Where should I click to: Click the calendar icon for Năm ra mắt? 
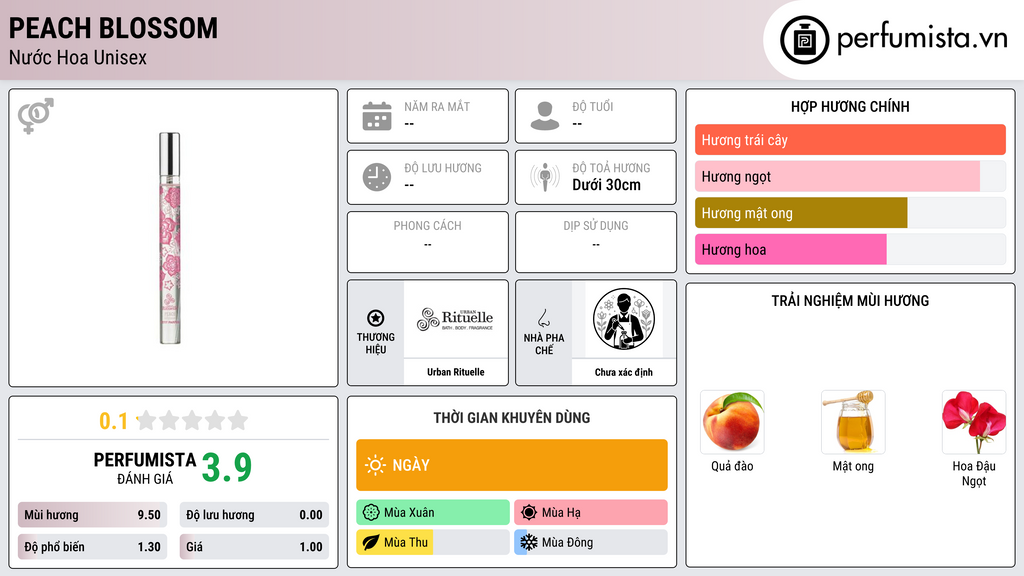pyautogui.click(x=377, y=116)
